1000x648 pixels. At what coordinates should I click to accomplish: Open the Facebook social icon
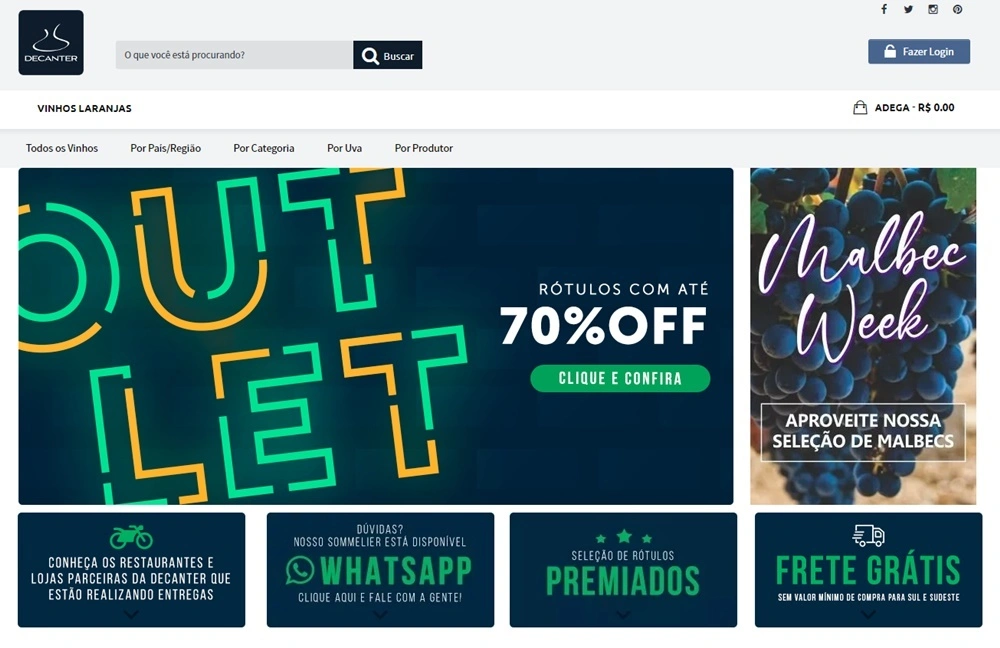coord(884,9)
